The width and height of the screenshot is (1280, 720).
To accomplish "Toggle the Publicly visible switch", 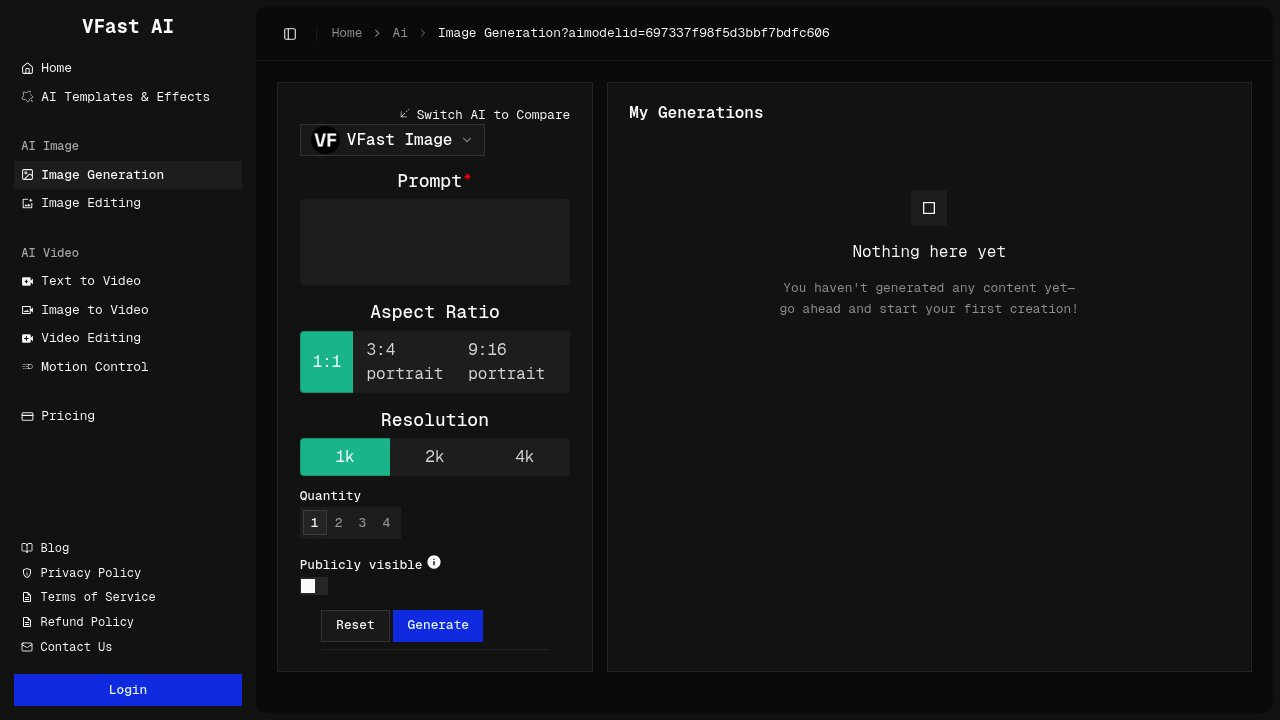I will [x=314, y=586].
